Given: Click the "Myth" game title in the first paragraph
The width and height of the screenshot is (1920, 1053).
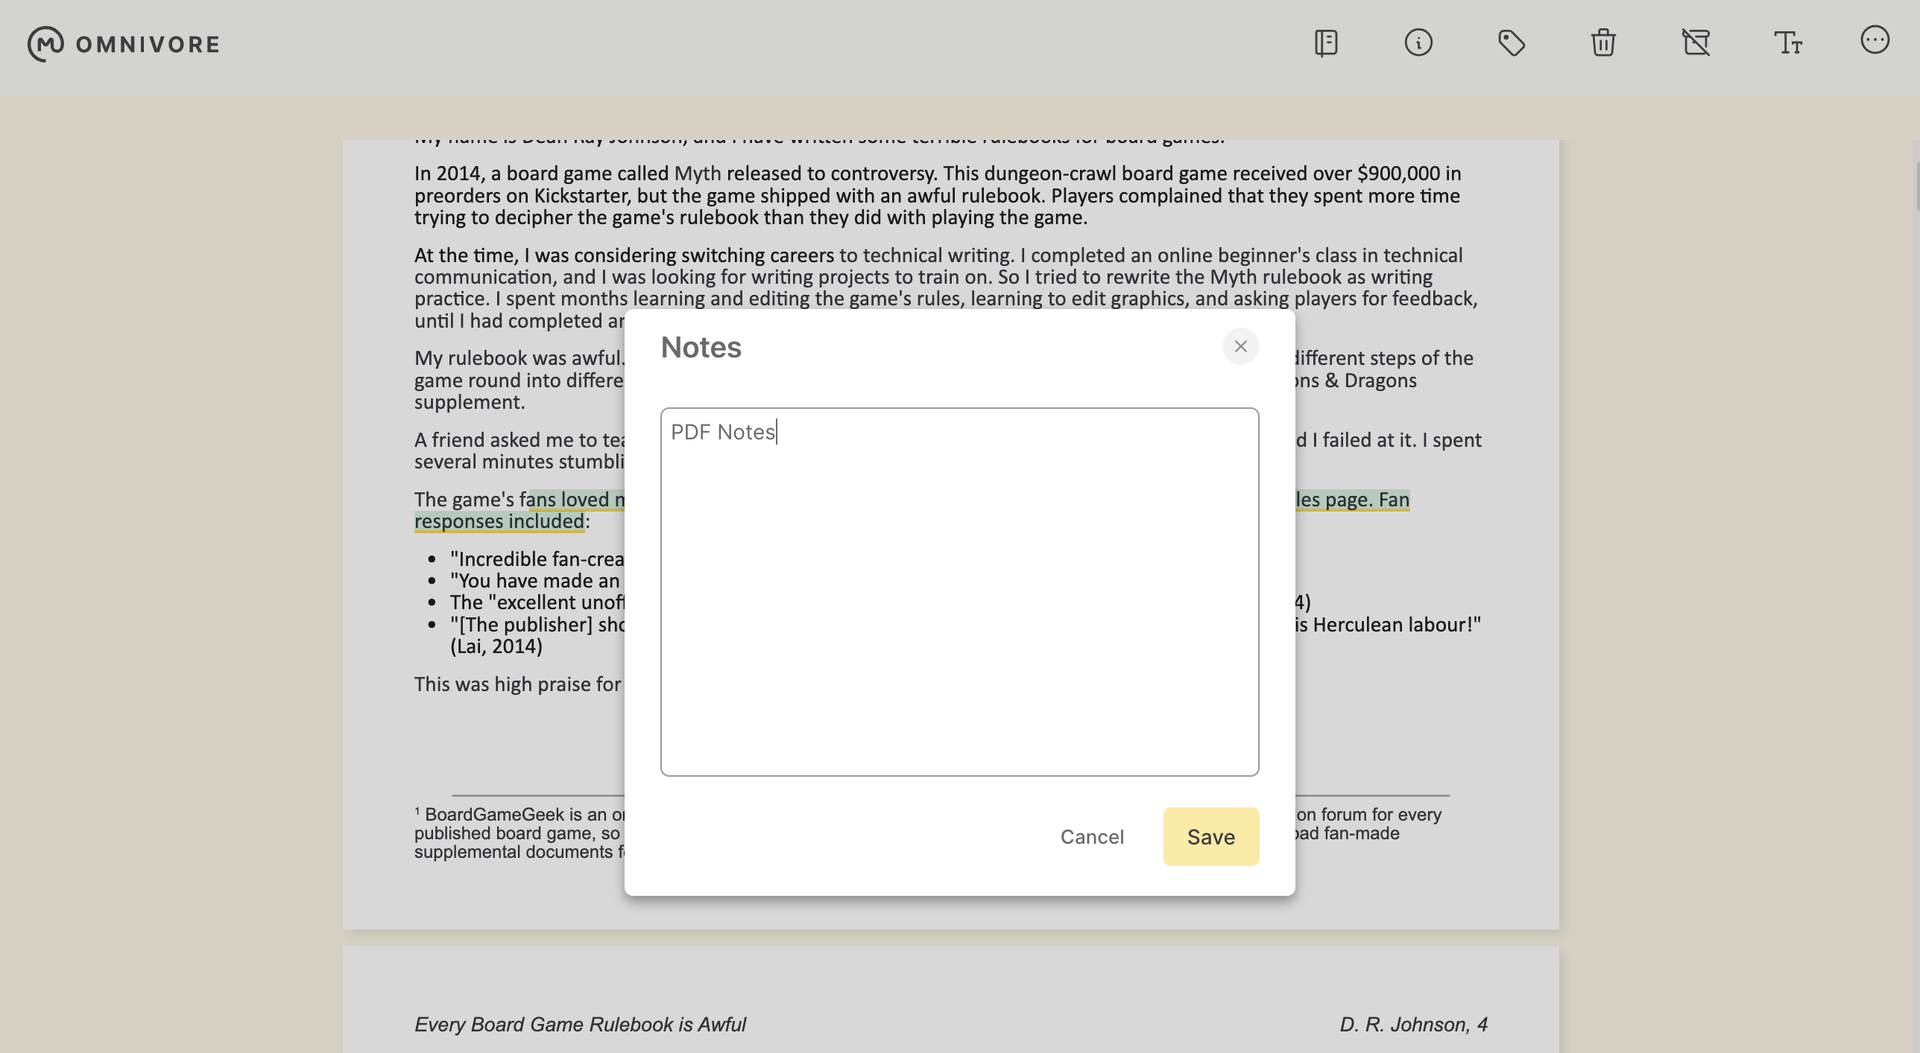Looking at the screenshot, I should point(697,173).
